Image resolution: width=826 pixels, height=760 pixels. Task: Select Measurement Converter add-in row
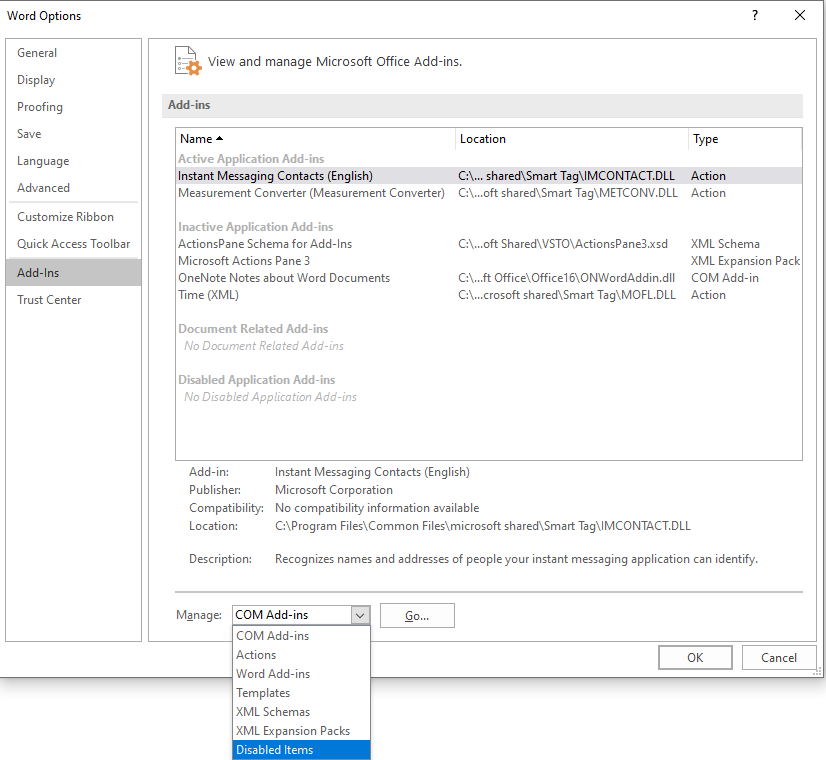coord(489,193)
